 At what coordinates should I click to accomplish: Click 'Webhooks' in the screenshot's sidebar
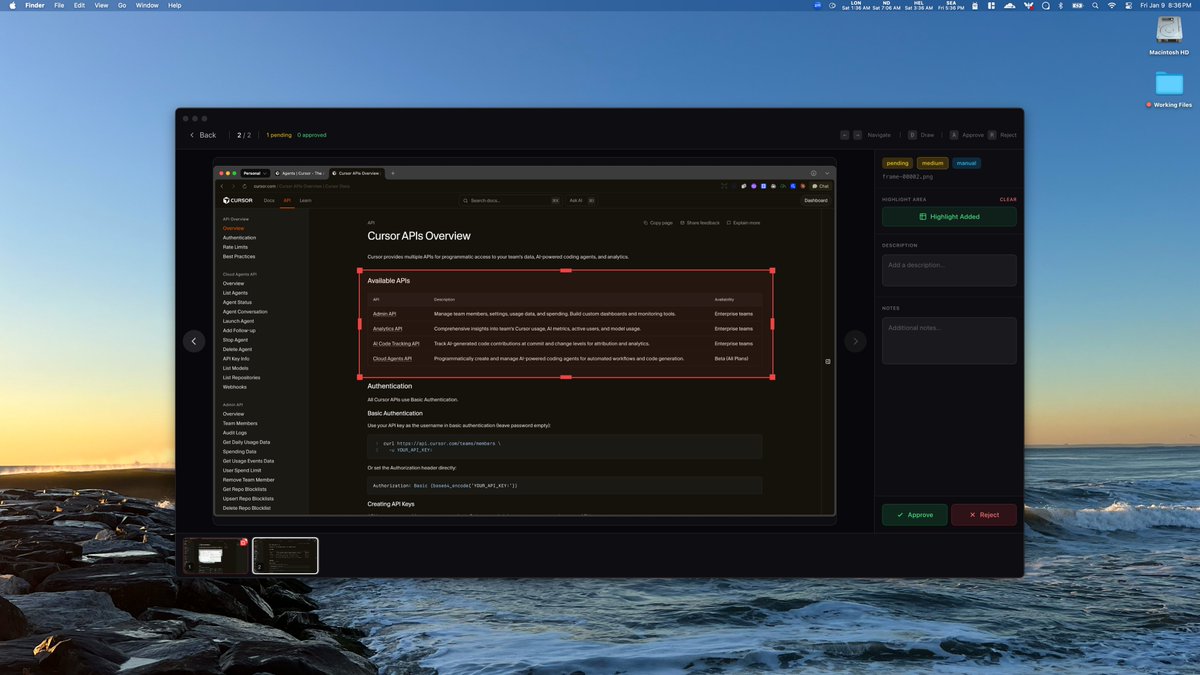235,387
